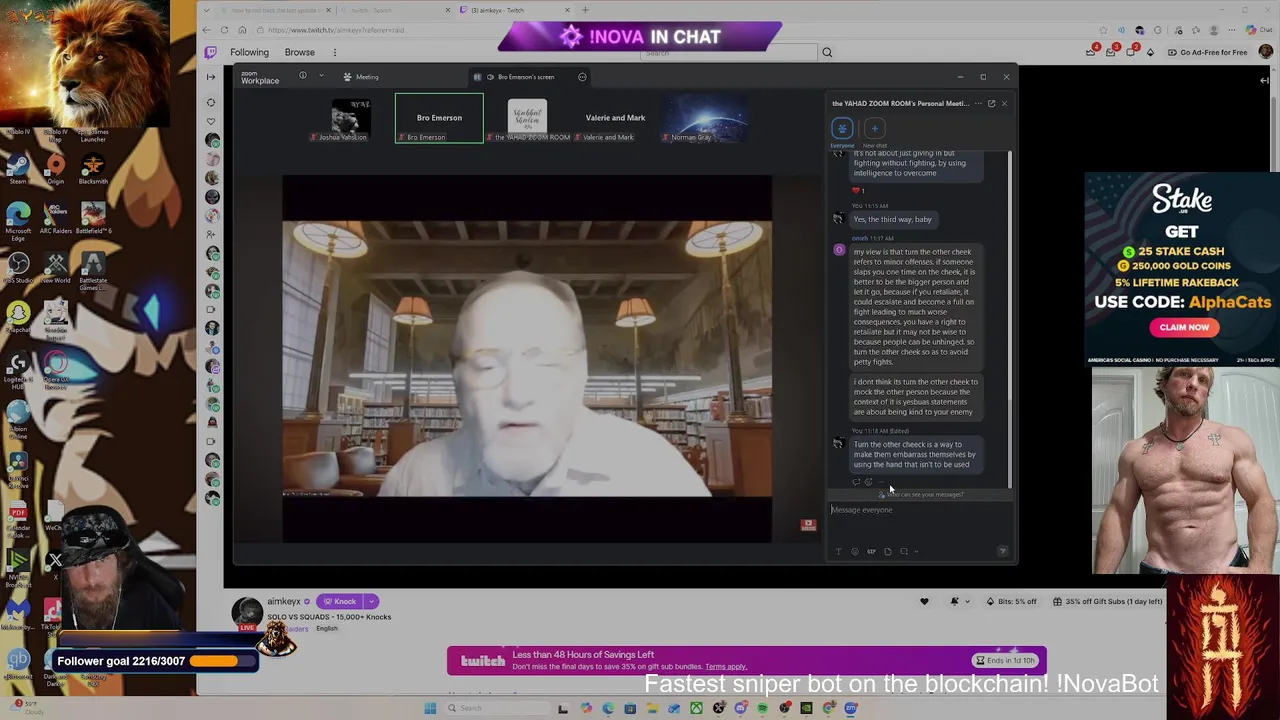This screenshot has width=1280, height=720.
Task: Click the heart follow icon
Action: click(924, 601)
